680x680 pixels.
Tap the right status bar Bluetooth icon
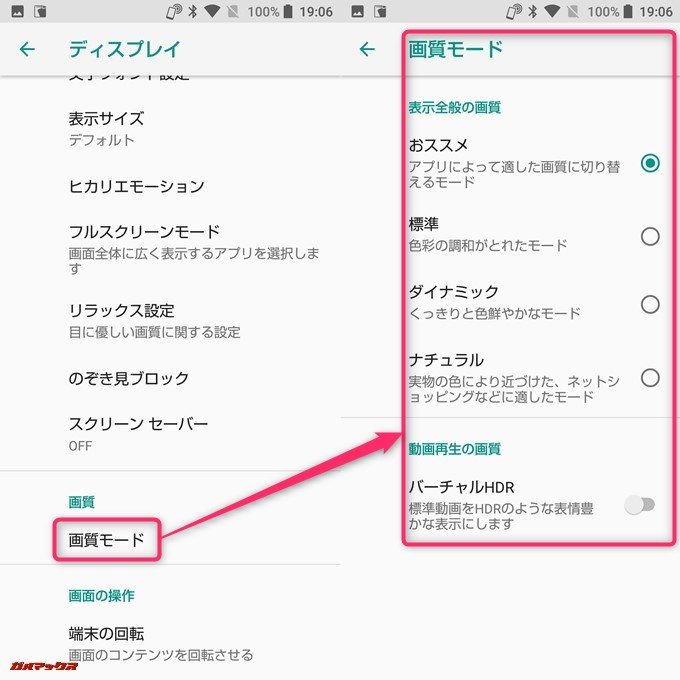click(533, 11)
